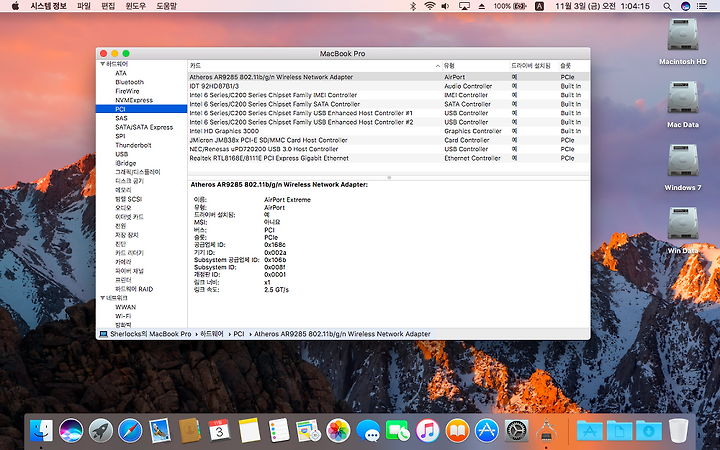Open Contacts book icon in dock
720x450 pixels.
pos(190,431)
